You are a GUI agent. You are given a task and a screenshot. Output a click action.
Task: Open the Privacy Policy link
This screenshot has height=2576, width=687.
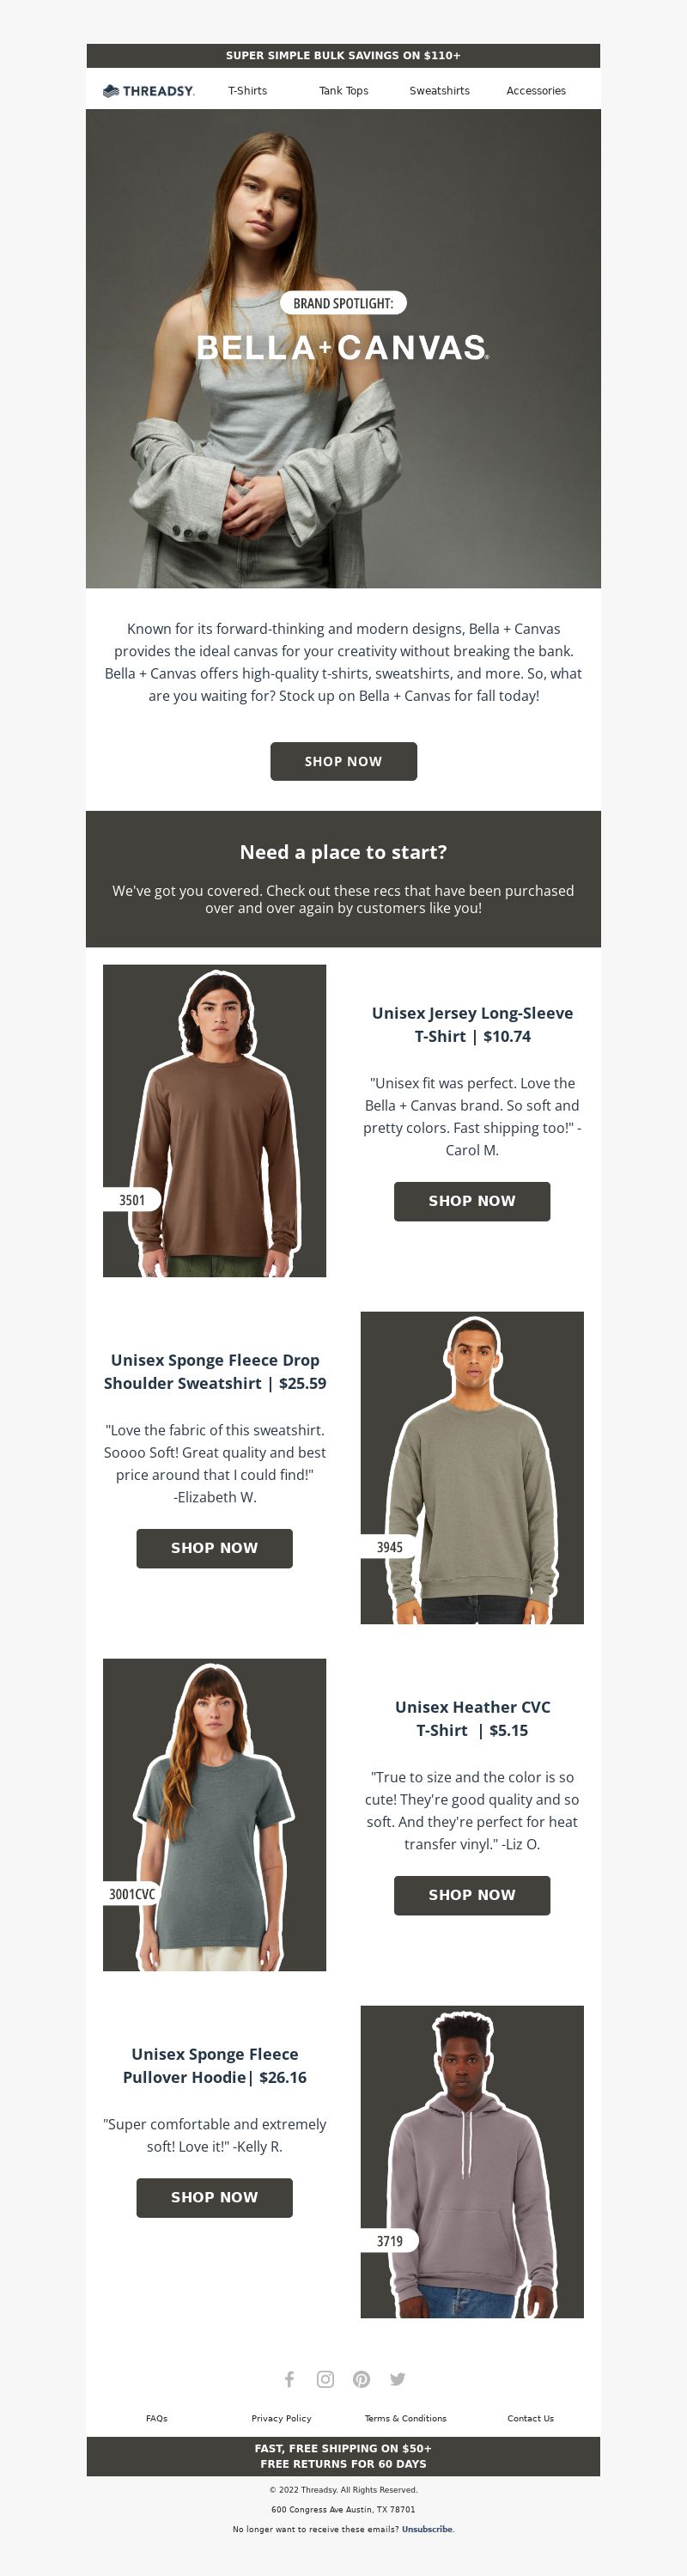(281, 2418)
